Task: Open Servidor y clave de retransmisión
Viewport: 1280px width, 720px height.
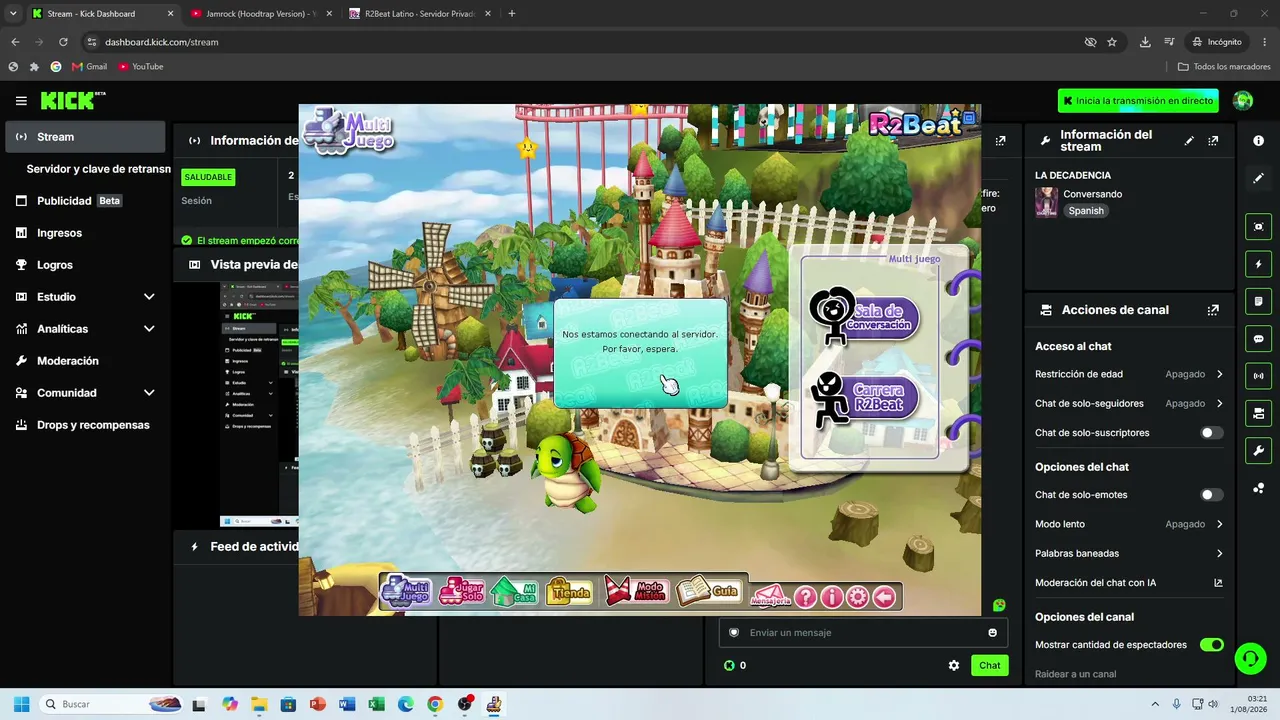Action: pos(98,169)
